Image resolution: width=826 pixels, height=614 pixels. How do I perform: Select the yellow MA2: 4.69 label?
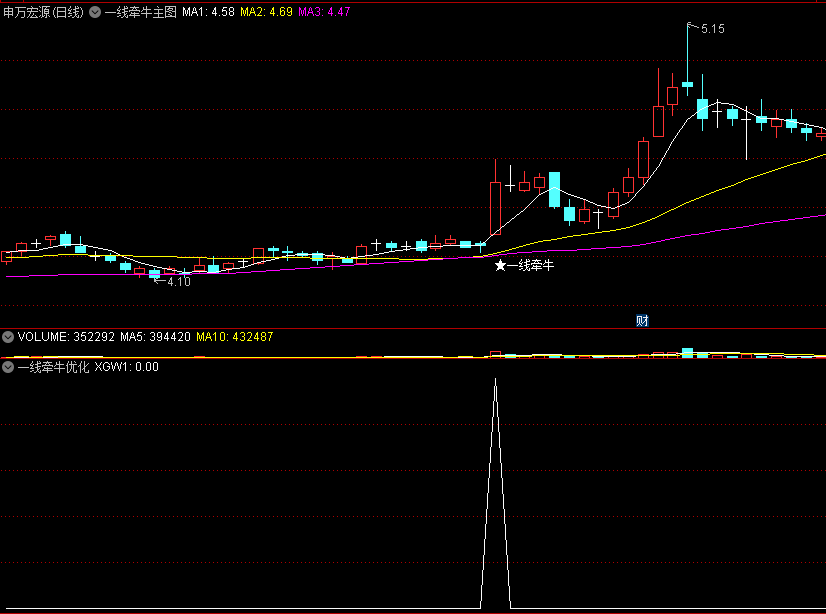click(x=267, y=12)
